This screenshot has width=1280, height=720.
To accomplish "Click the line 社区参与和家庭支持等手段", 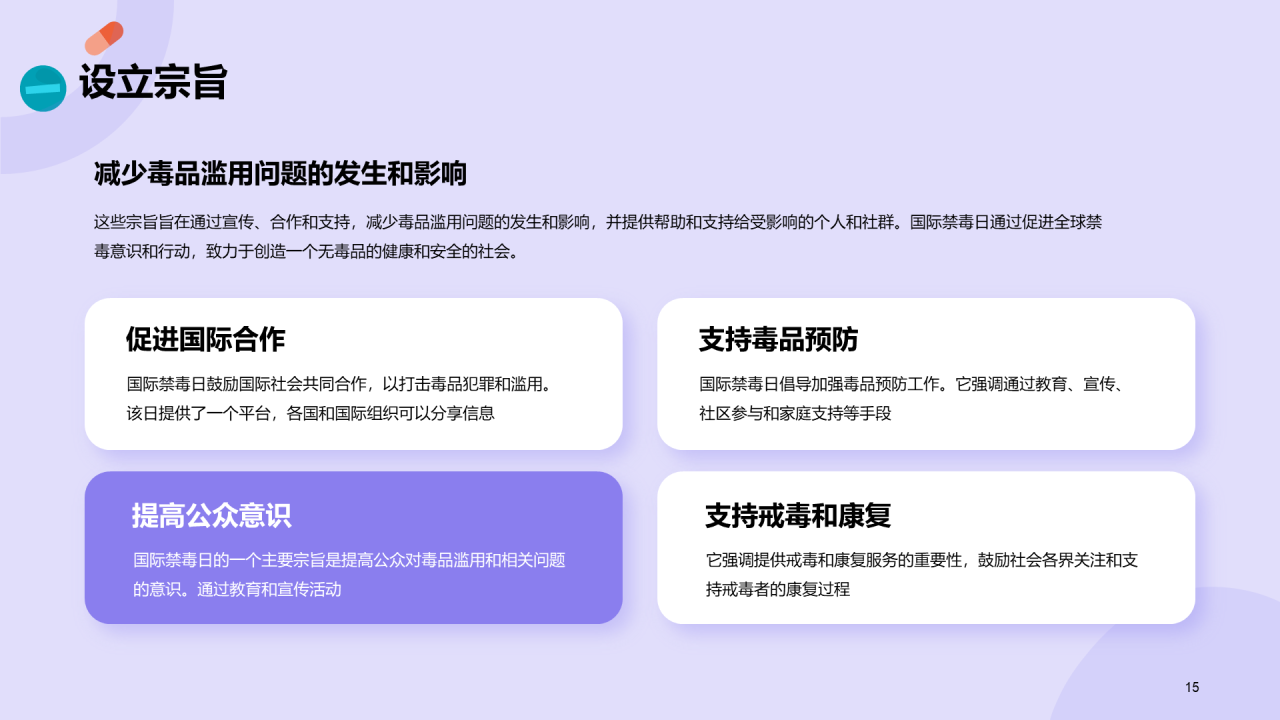I will [x=795, y=412].
